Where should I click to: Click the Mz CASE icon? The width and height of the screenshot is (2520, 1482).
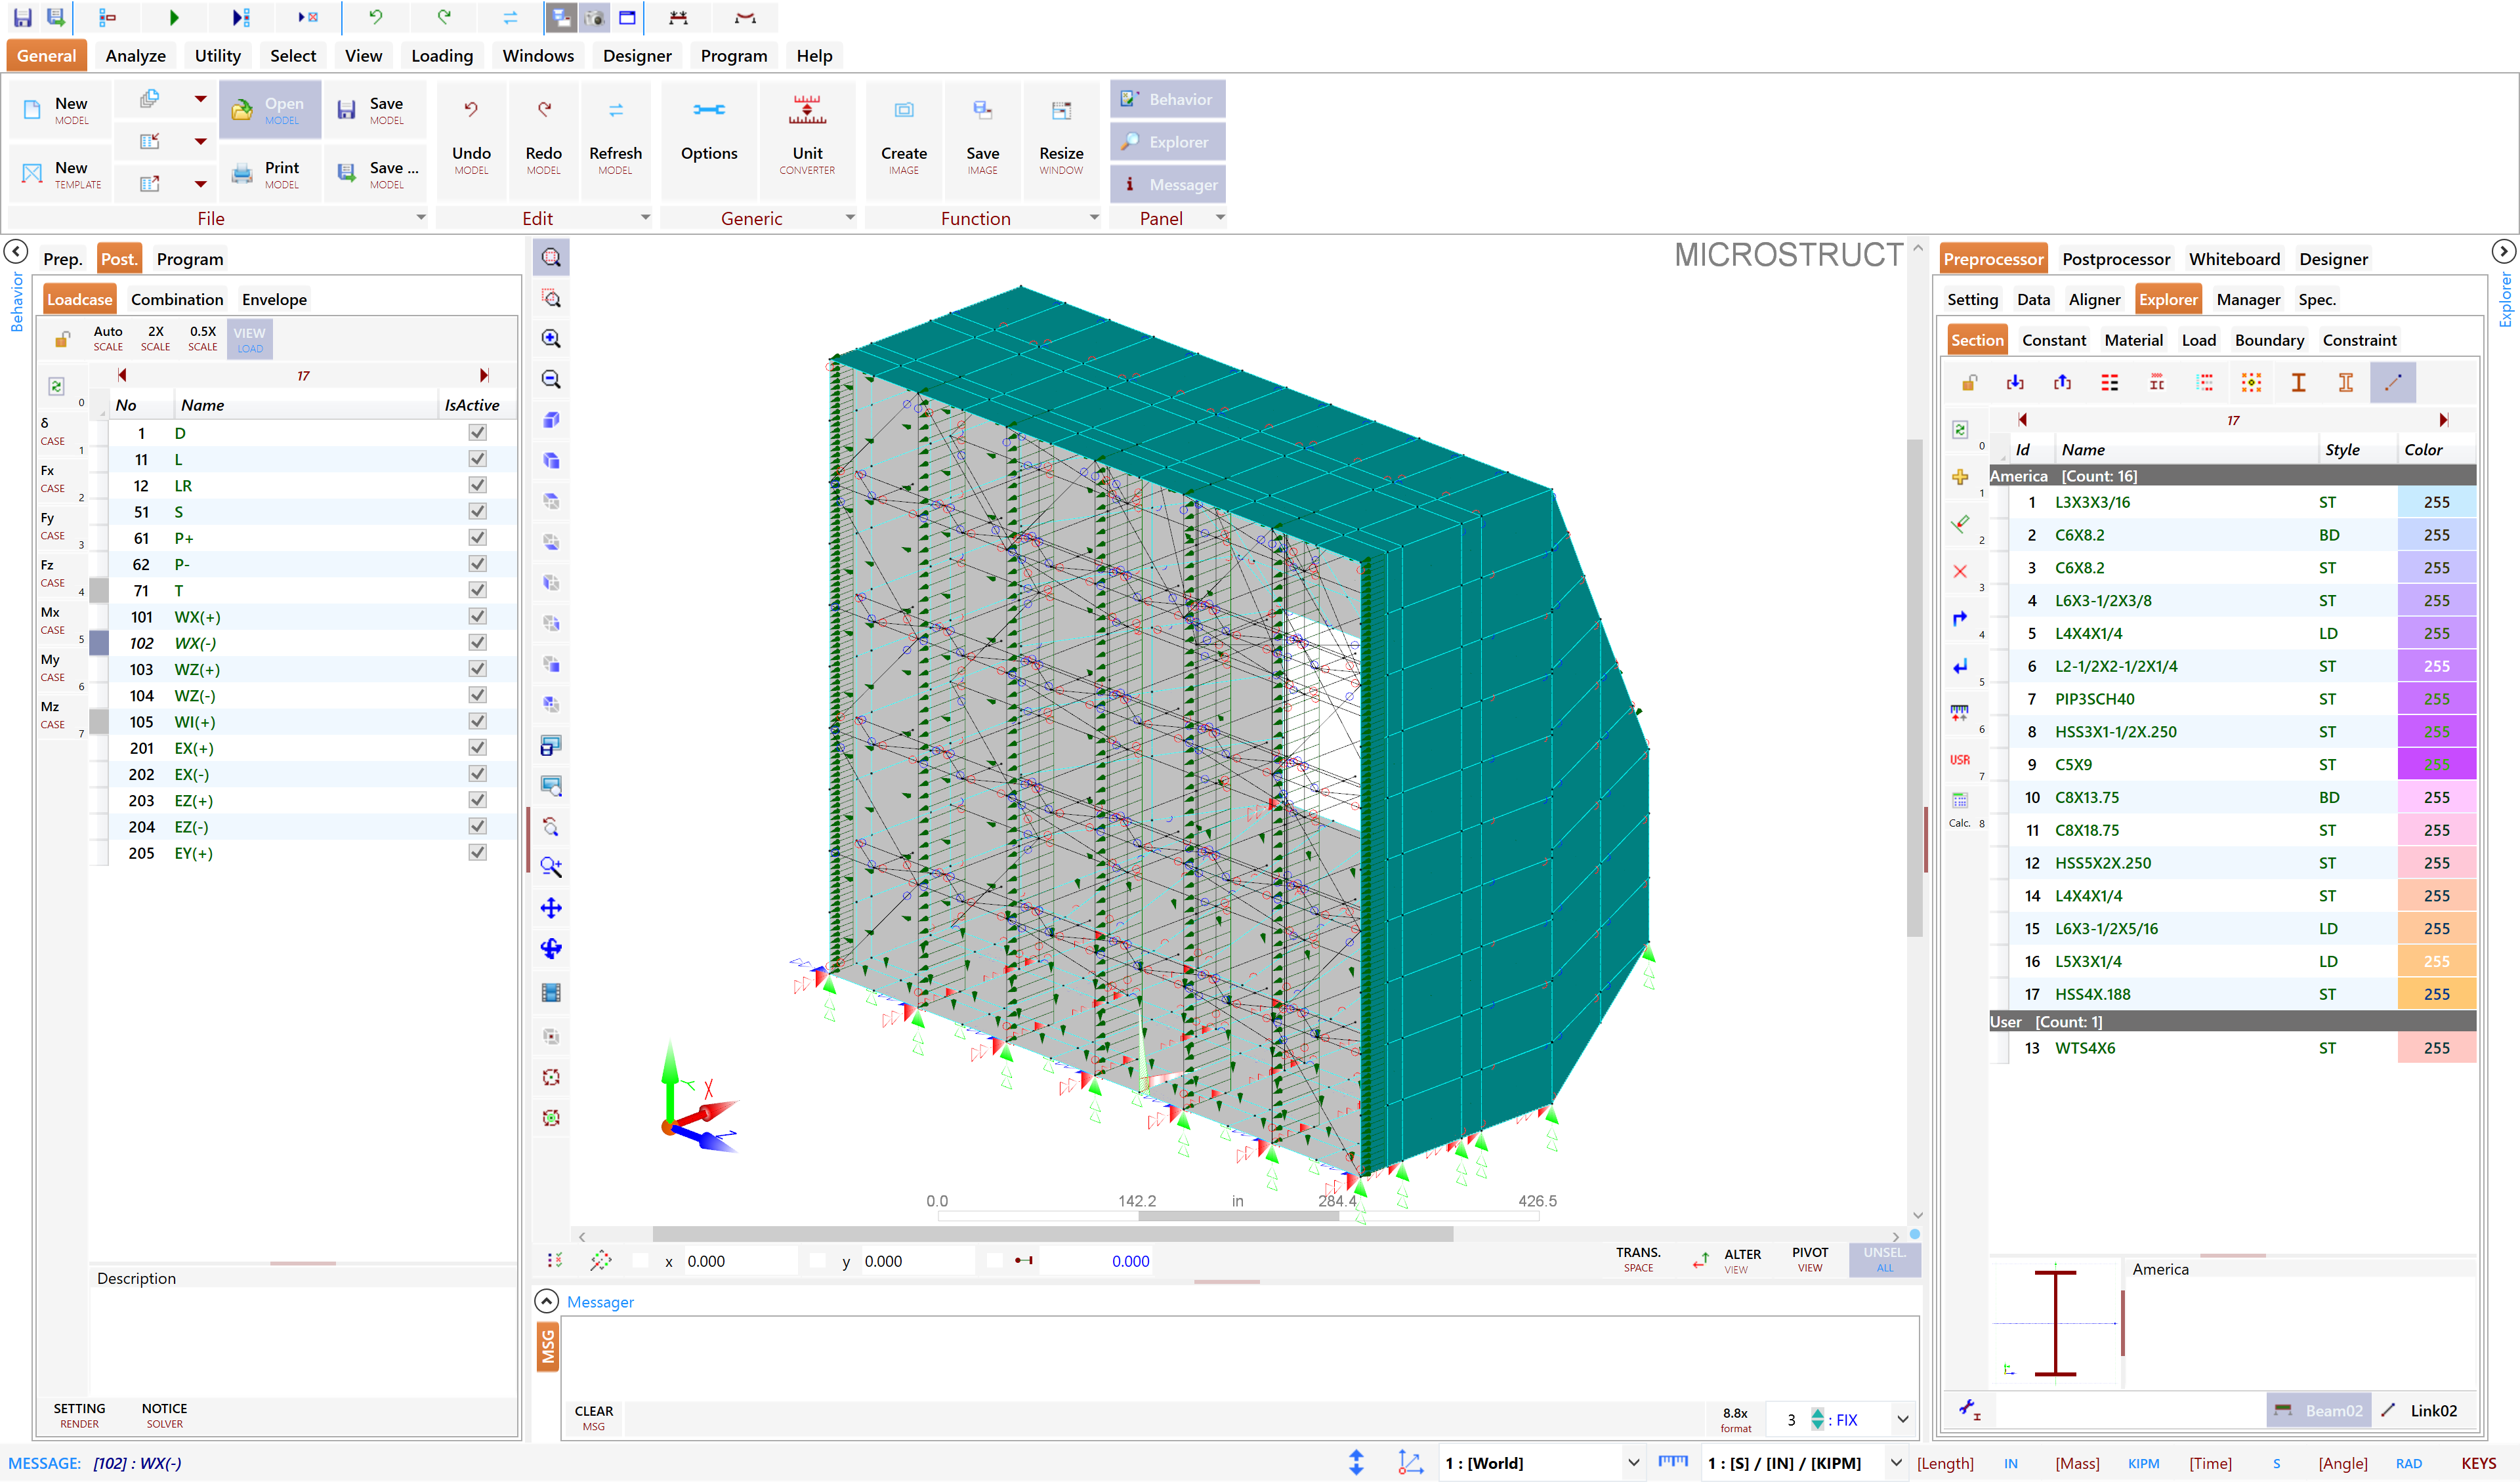52,714
